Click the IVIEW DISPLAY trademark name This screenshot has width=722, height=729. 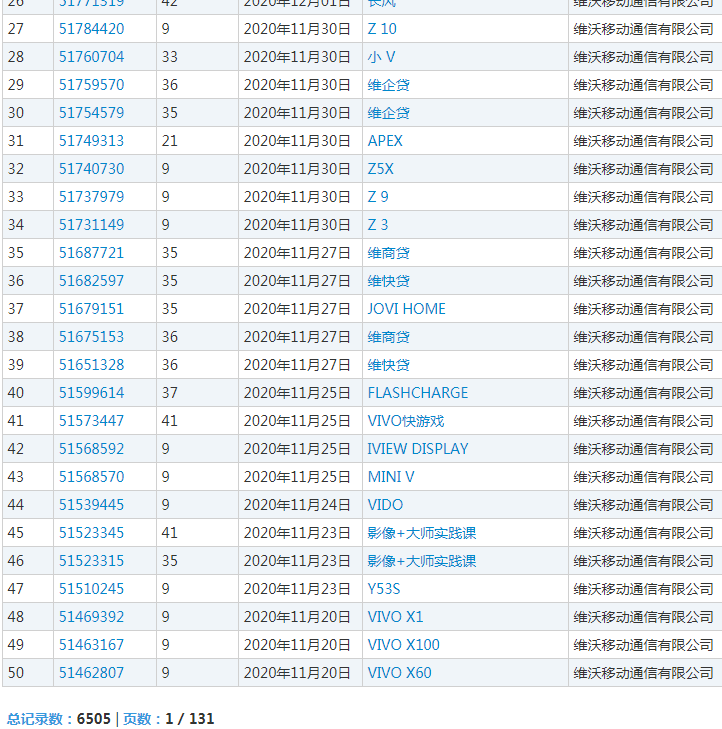tap(417, 449)
